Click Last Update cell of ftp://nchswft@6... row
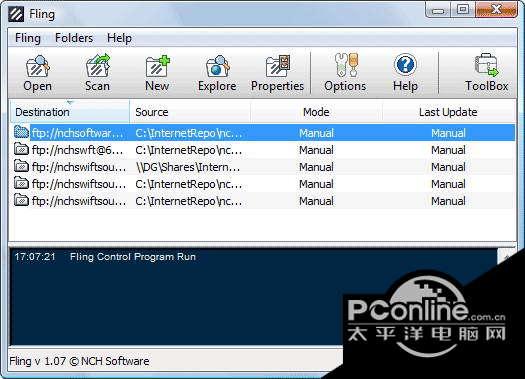Screen dimensions: 525x379 [x=448, y=150]
